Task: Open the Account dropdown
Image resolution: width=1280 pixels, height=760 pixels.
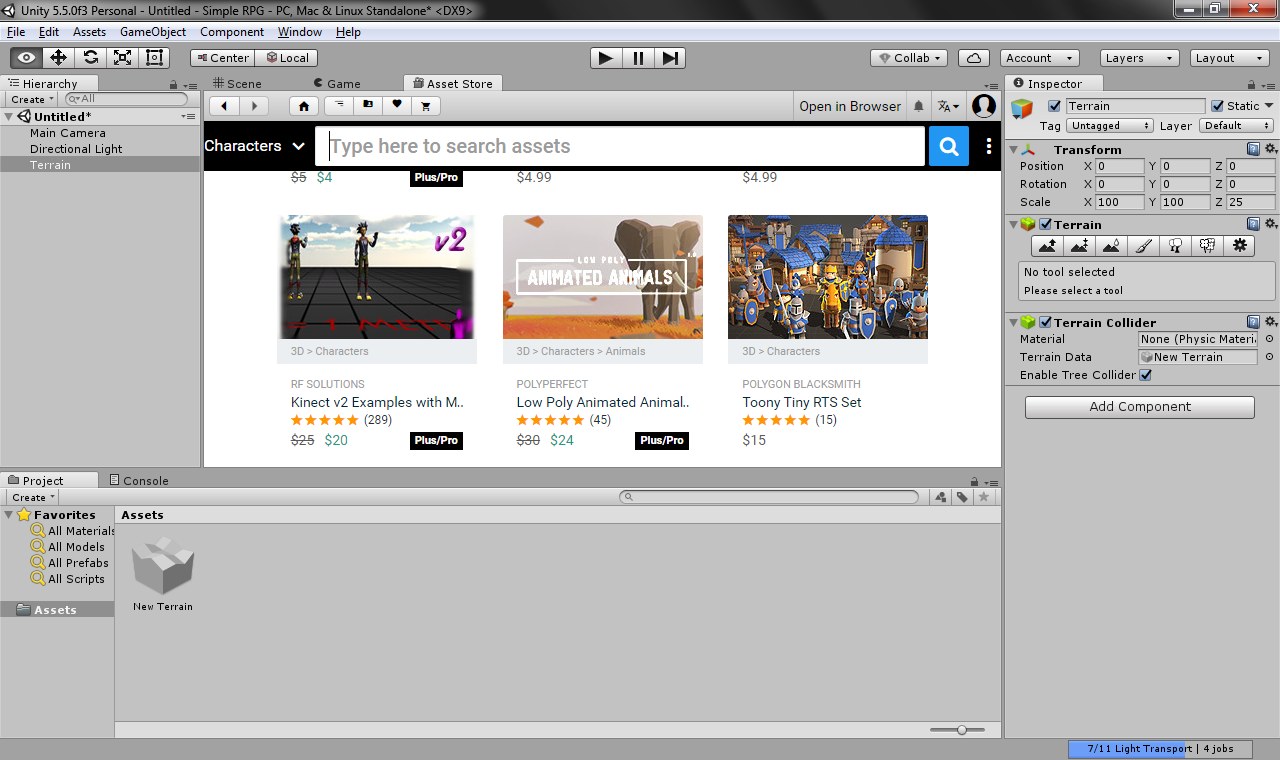Action: click(x=1040, y=58)
